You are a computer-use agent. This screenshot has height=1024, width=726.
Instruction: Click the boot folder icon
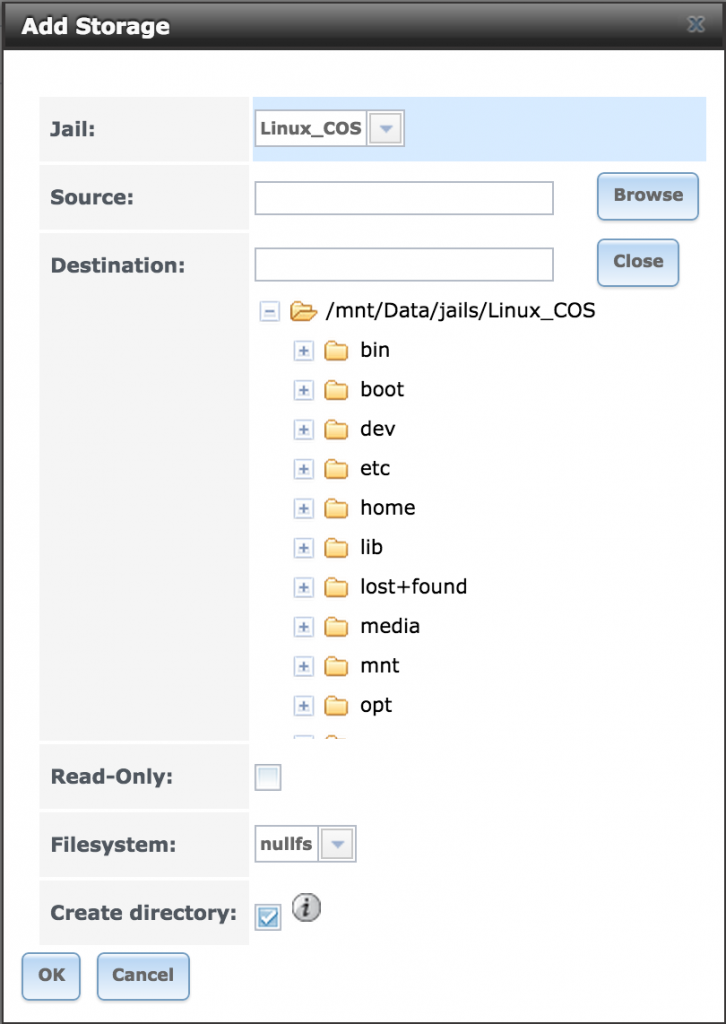(336, 390)
